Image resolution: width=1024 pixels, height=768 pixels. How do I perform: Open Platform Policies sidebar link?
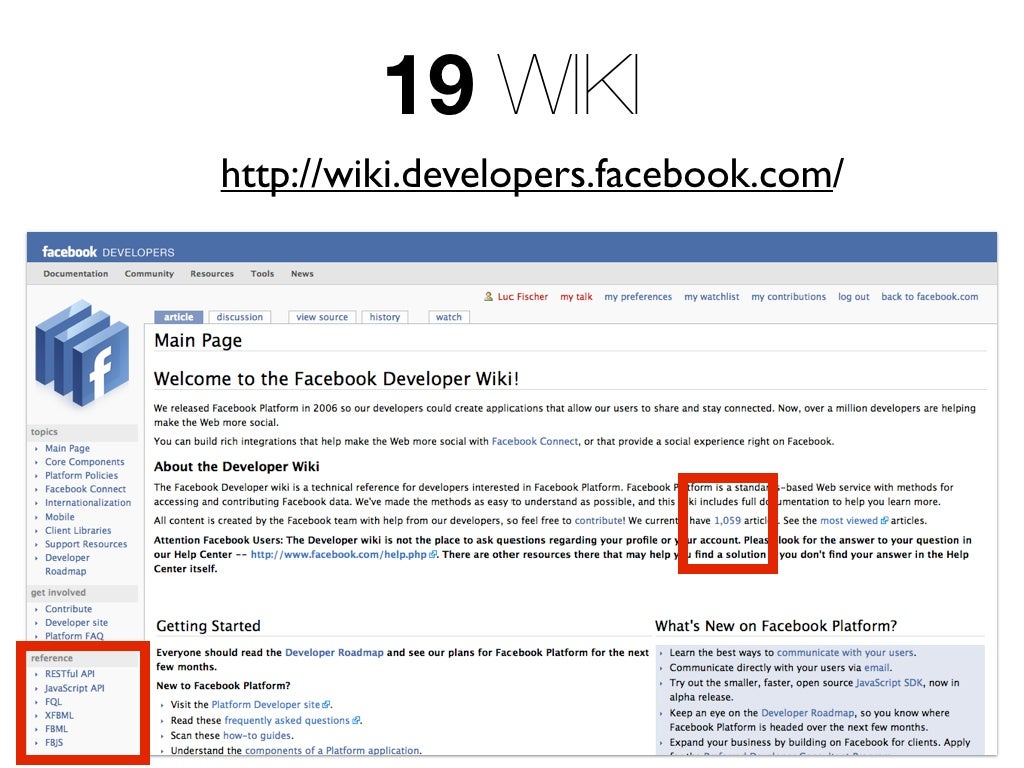tap(82, 475)
